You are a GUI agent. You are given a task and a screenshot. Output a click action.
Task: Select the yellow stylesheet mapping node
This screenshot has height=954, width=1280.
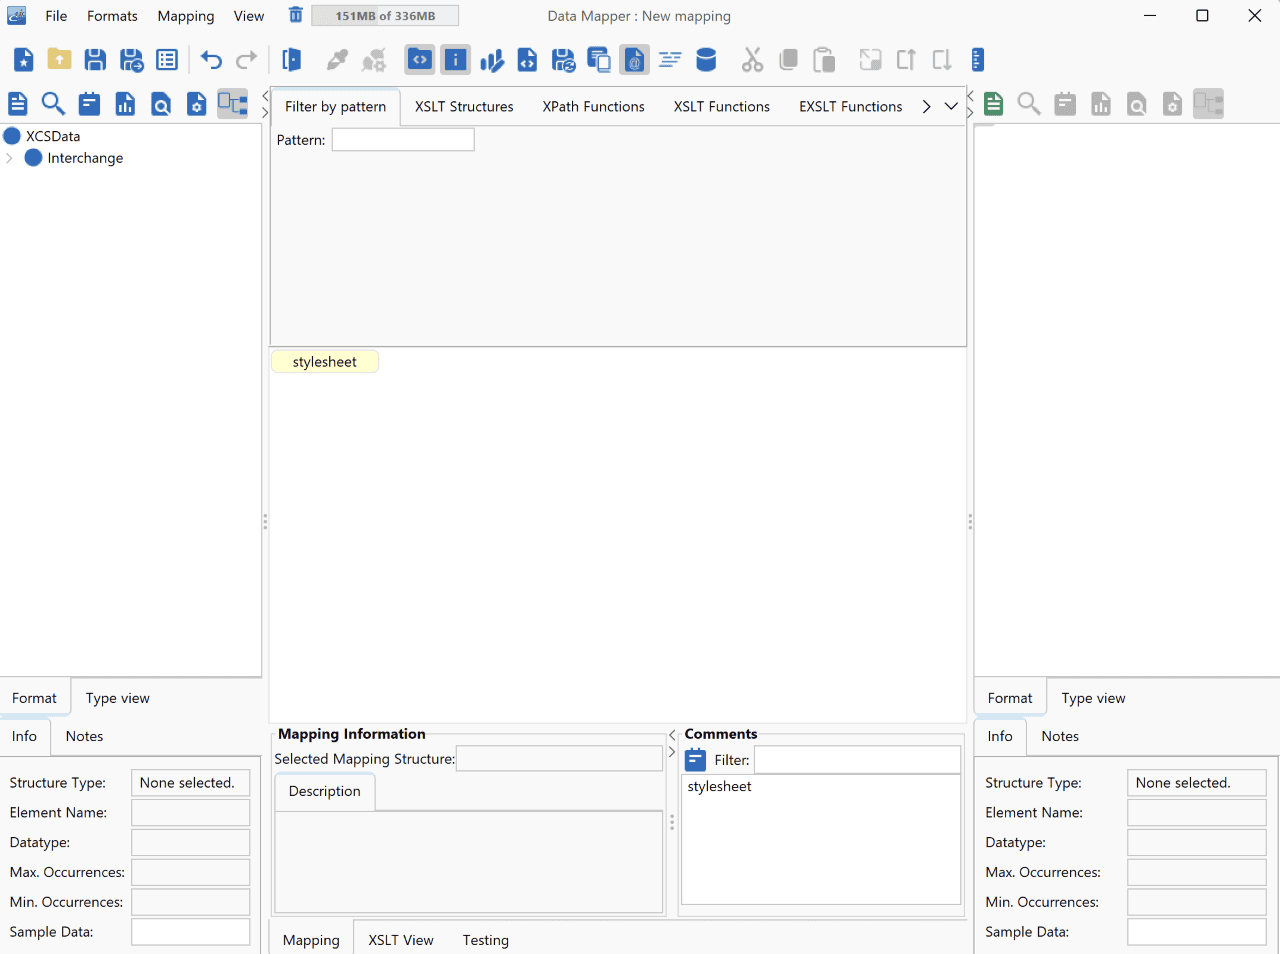325,362
